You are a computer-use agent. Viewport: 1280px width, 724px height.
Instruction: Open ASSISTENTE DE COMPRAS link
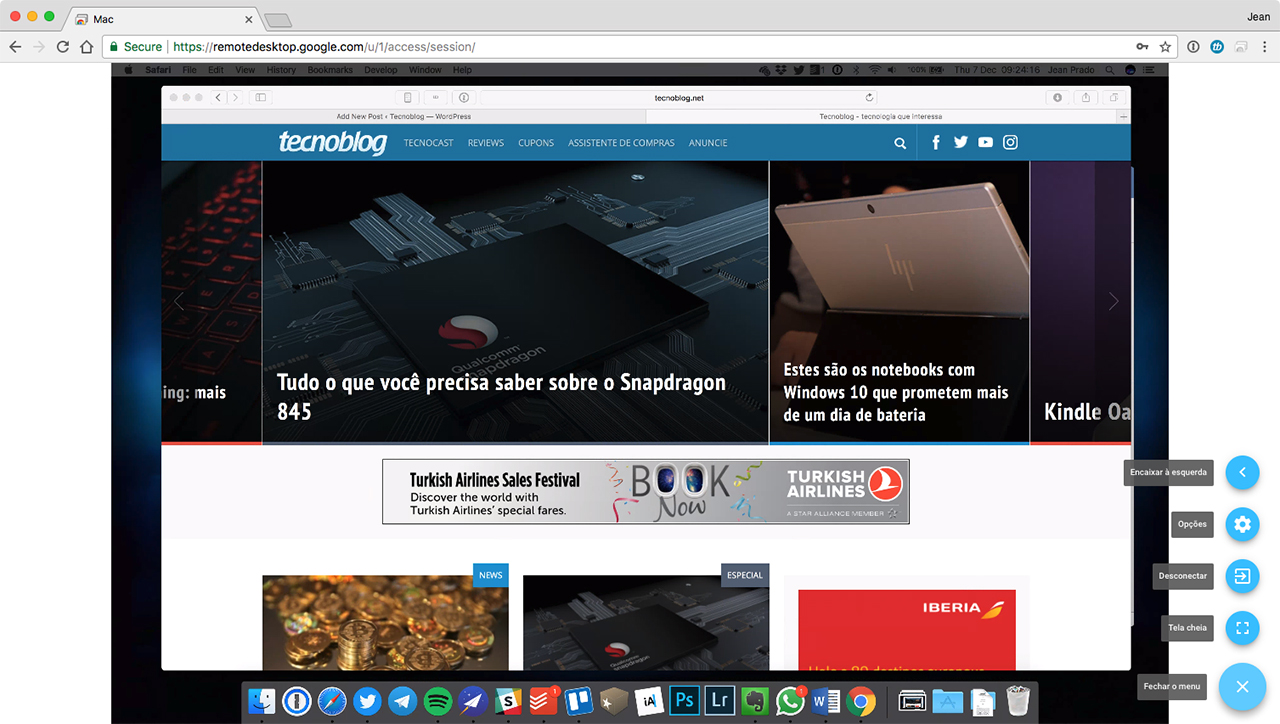(621, 143)
